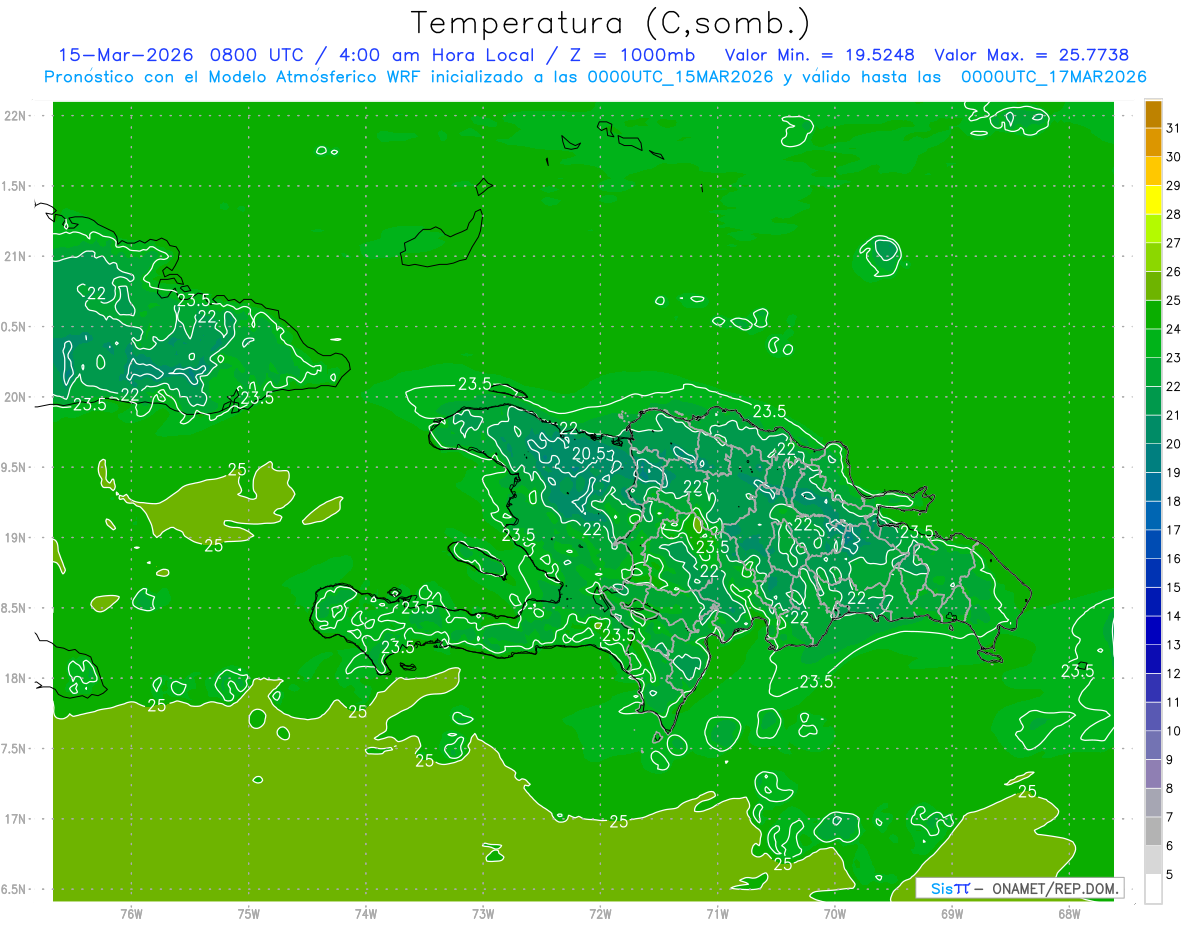Click the colorbar value '24'
The width and height of the screenshot is (1200, 927).
tap(1174, 329)
